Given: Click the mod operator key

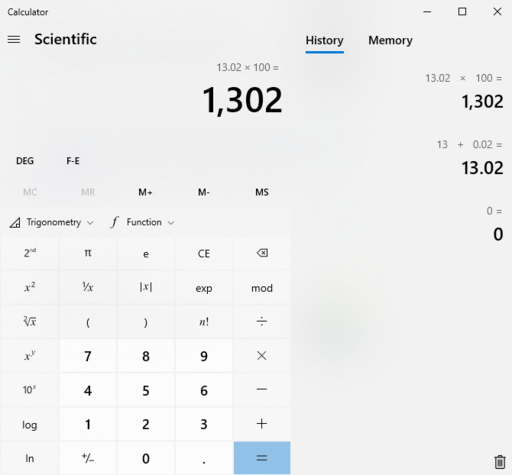Looking at the screenshot, I should [x=262, y=287].
